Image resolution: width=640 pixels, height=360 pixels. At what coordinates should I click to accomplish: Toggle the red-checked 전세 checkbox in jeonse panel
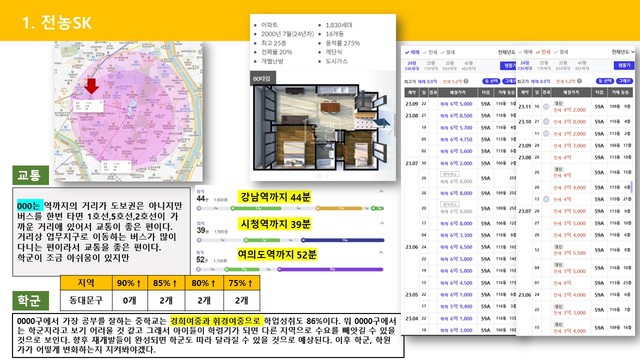pyautogui.click(x=543, y=52)
